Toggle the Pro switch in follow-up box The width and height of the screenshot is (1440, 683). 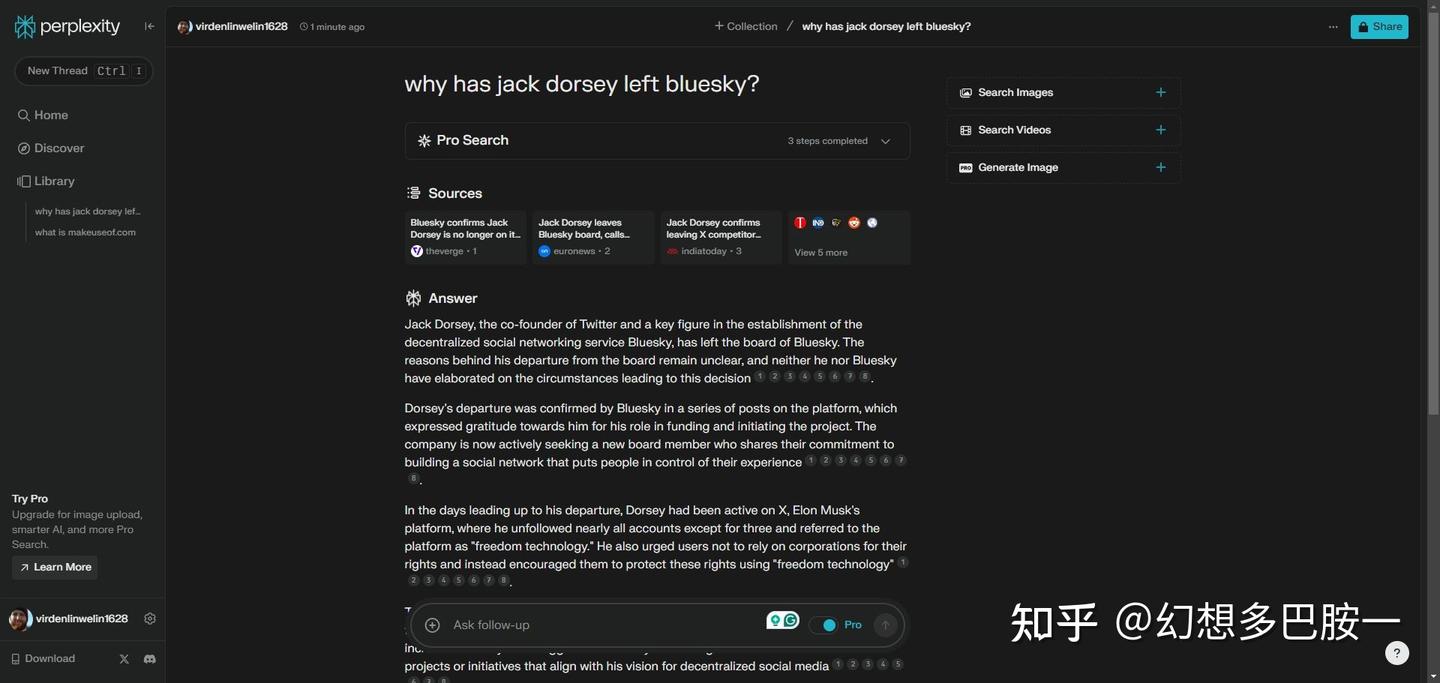tap(826, 625)
